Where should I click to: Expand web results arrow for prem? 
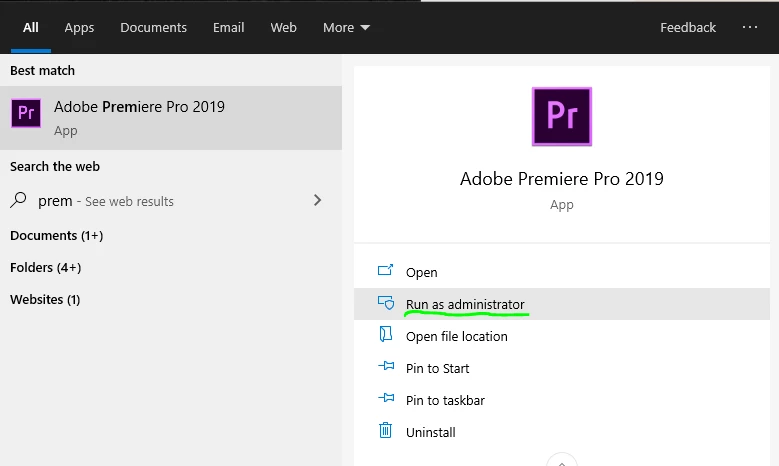[318, 200]
